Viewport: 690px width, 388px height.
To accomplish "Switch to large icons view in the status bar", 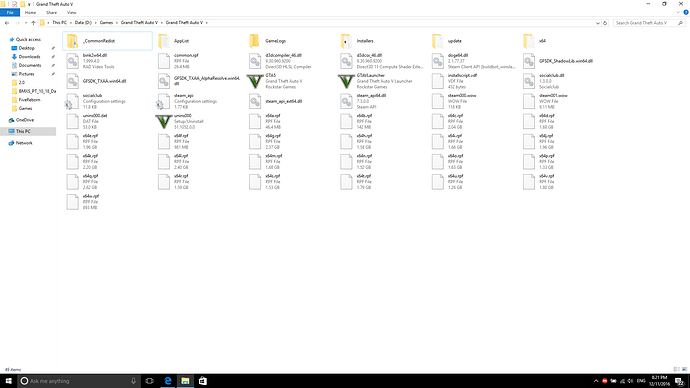I will coord(684,370).
